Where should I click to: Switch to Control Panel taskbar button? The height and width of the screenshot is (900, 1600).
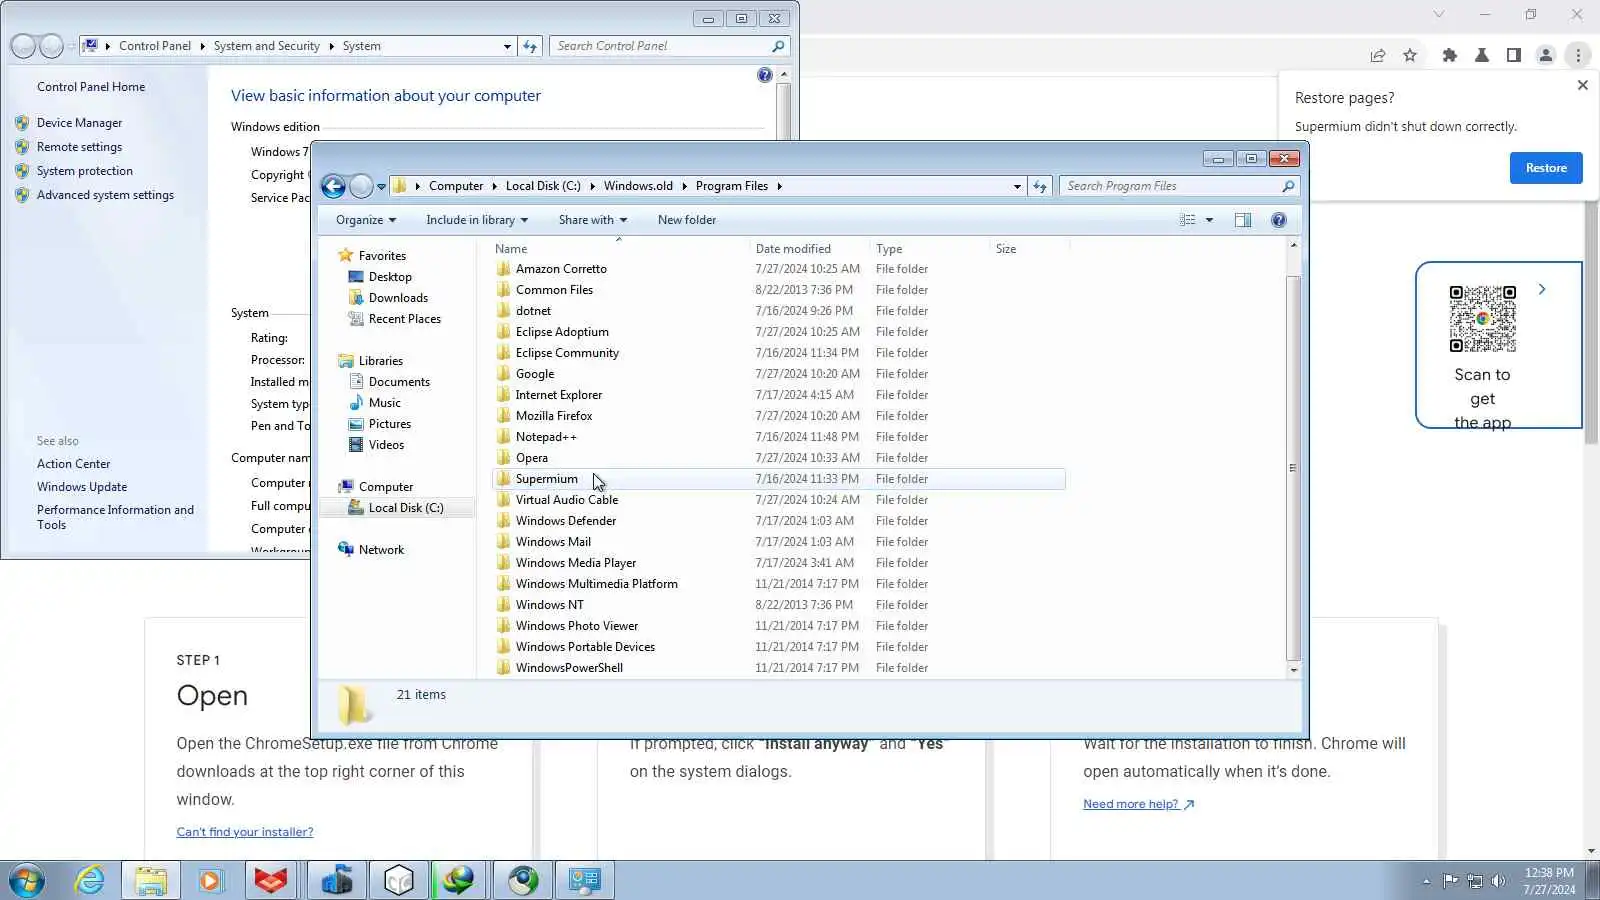coord(584,881)
